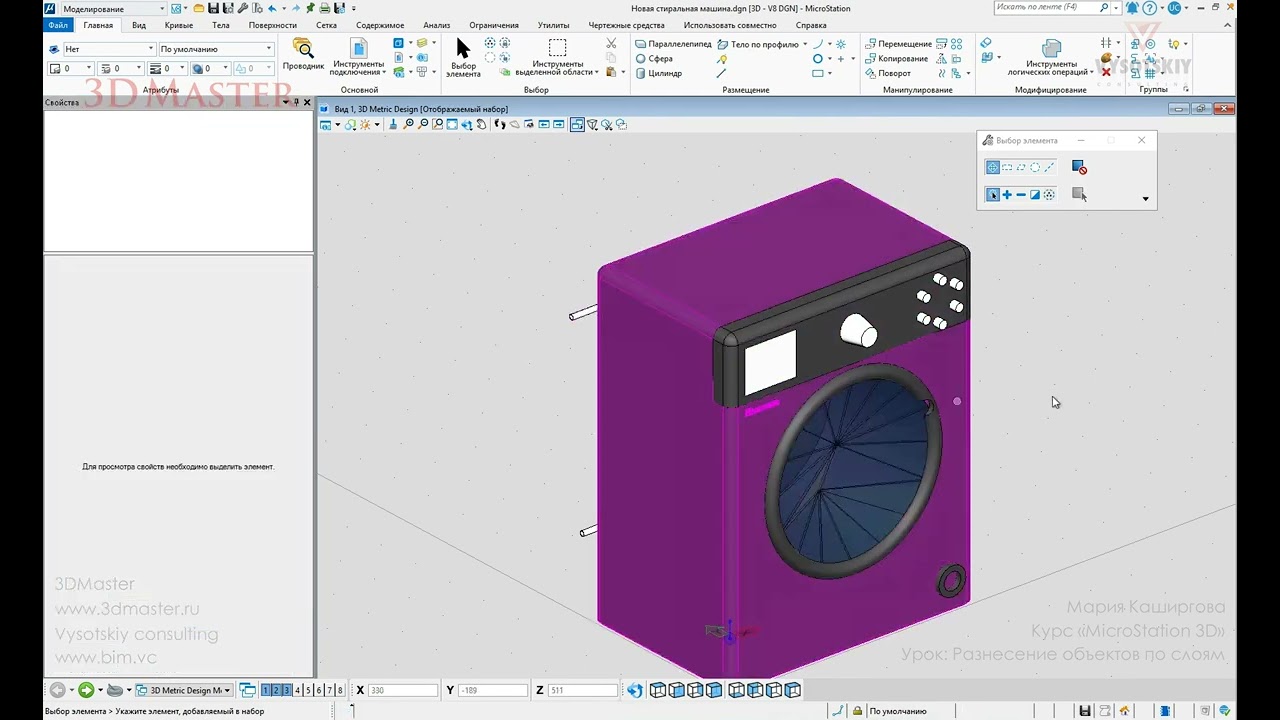Viewport: 1280px width, 720px height.
Task: Choose the Сфера primitive tool
Action: pyautogui.click(x=659, y=59)
